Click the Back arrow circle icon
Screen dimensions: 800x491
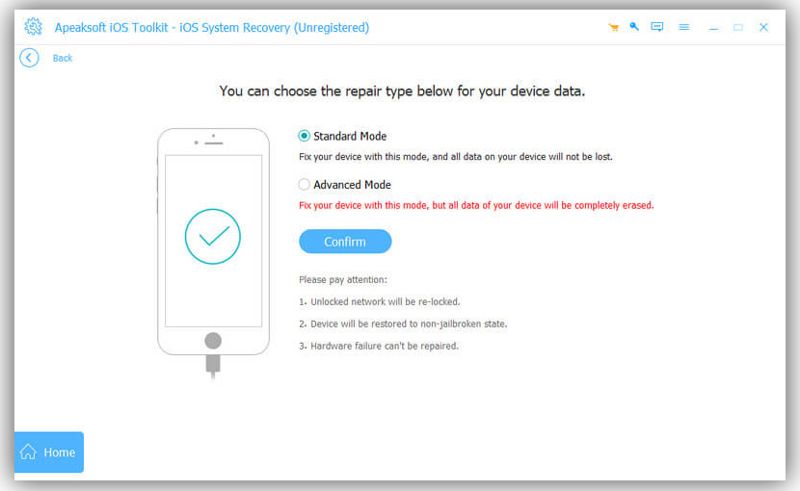29,58
